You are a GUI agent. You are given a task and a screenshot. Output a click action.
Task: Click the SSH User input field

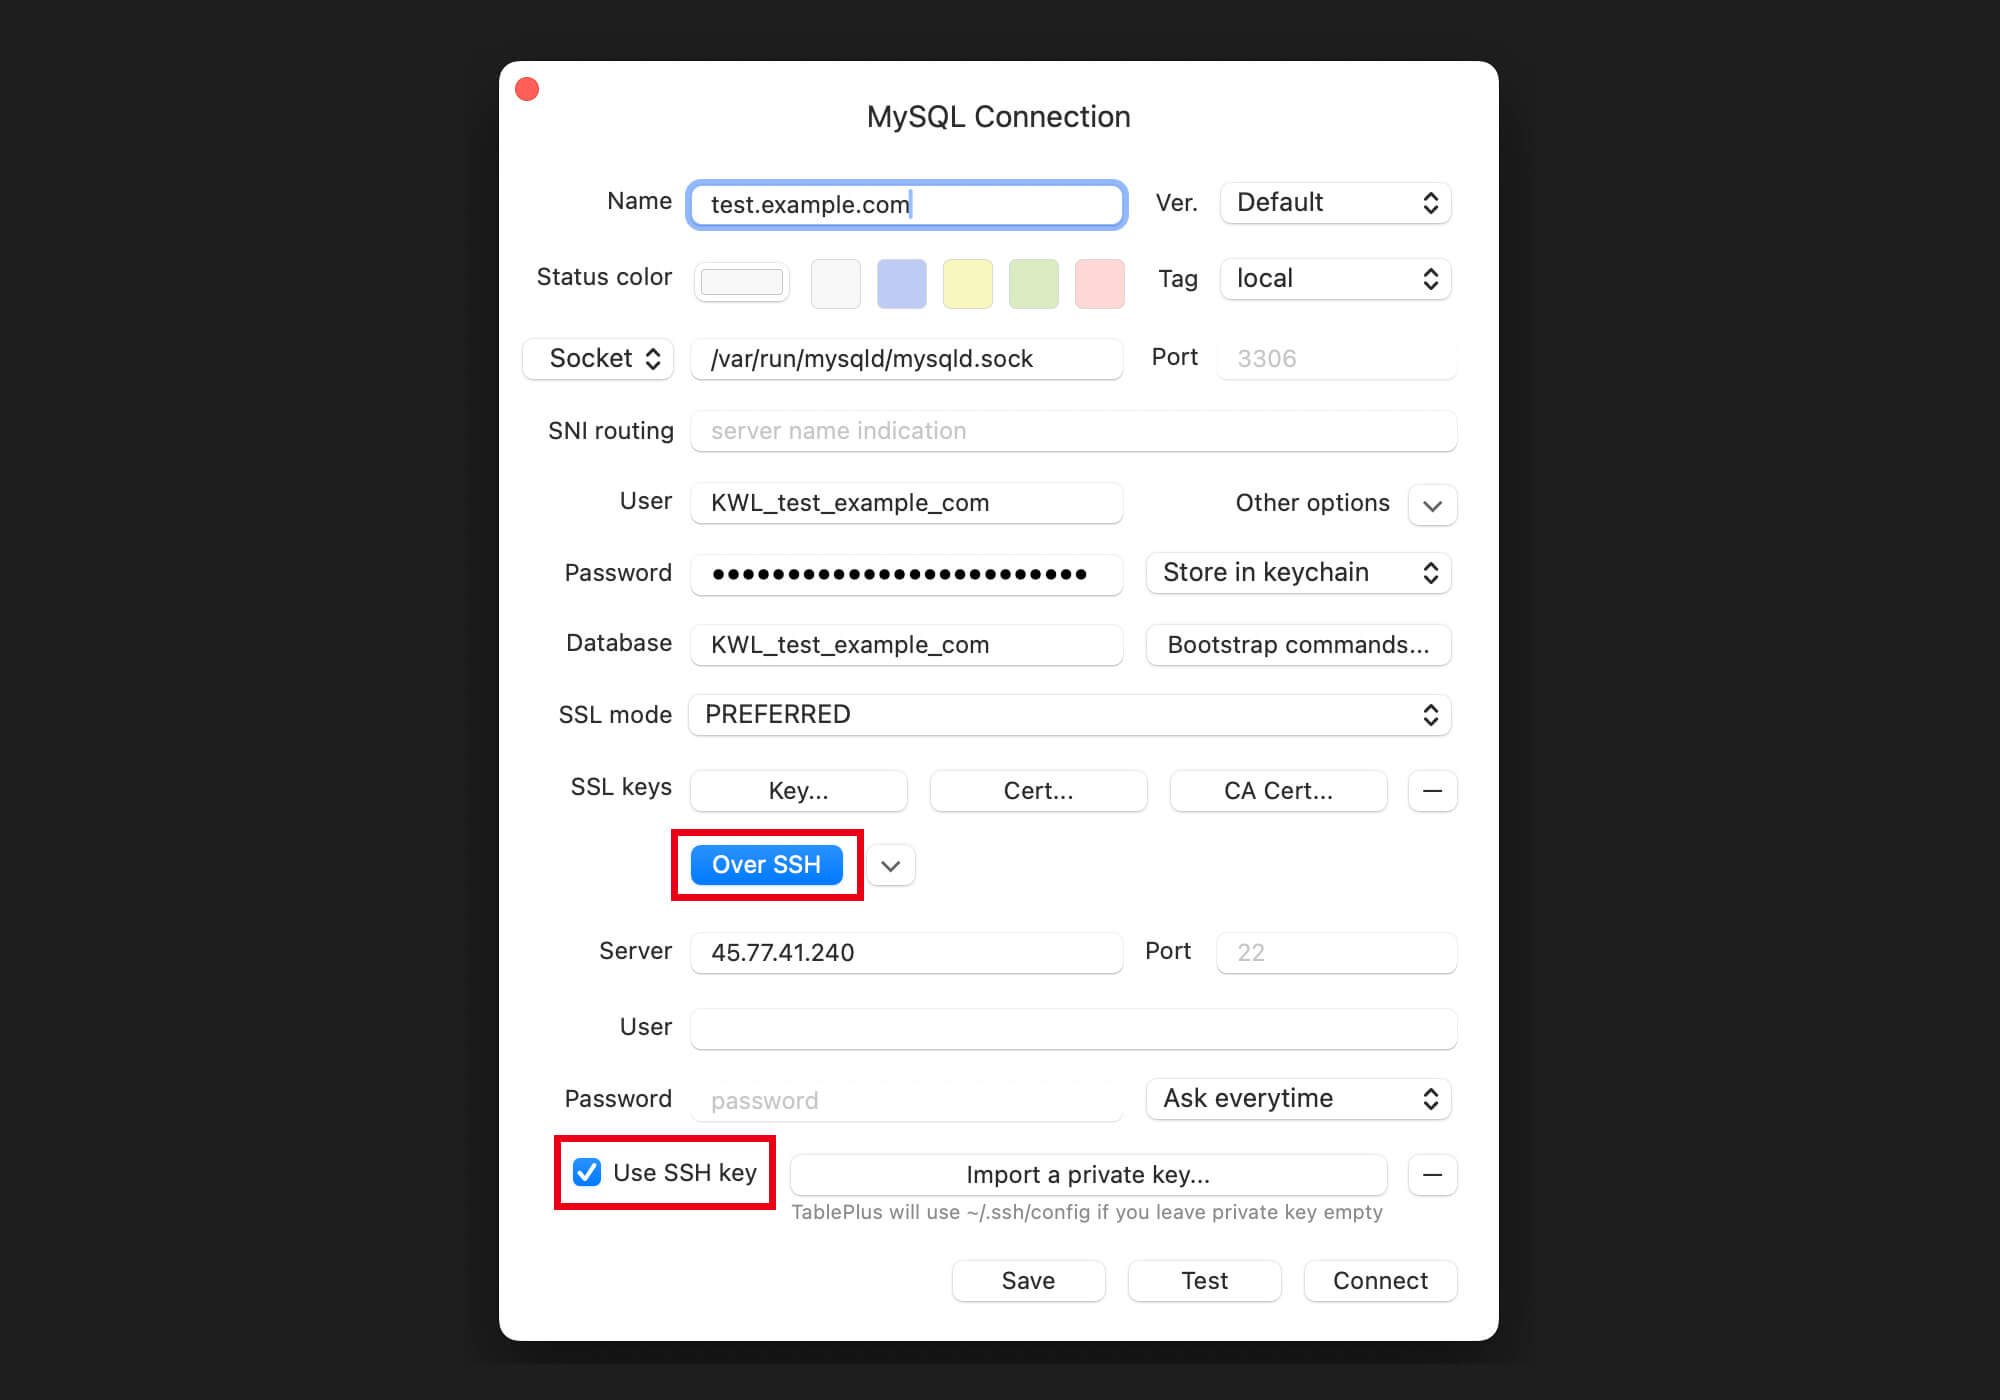[x=1072, y=1029]
